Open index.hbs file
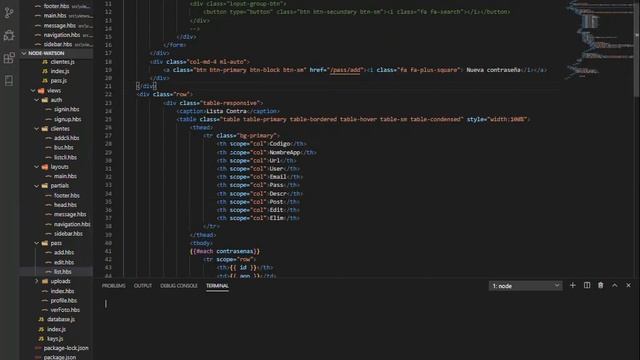The width and height of the screenshot is (640, 360). (x=62, y=291)
